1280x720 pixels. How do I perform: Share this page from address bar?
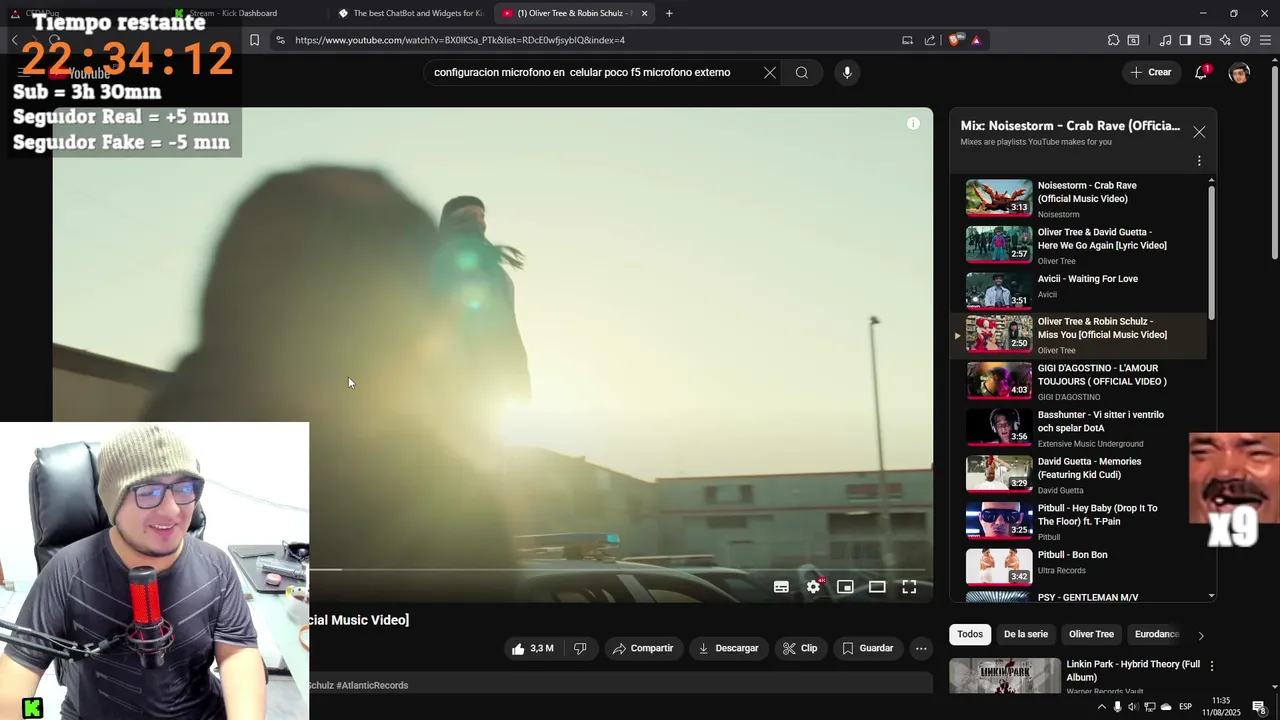pyautogui.click(x=930, y=40)
